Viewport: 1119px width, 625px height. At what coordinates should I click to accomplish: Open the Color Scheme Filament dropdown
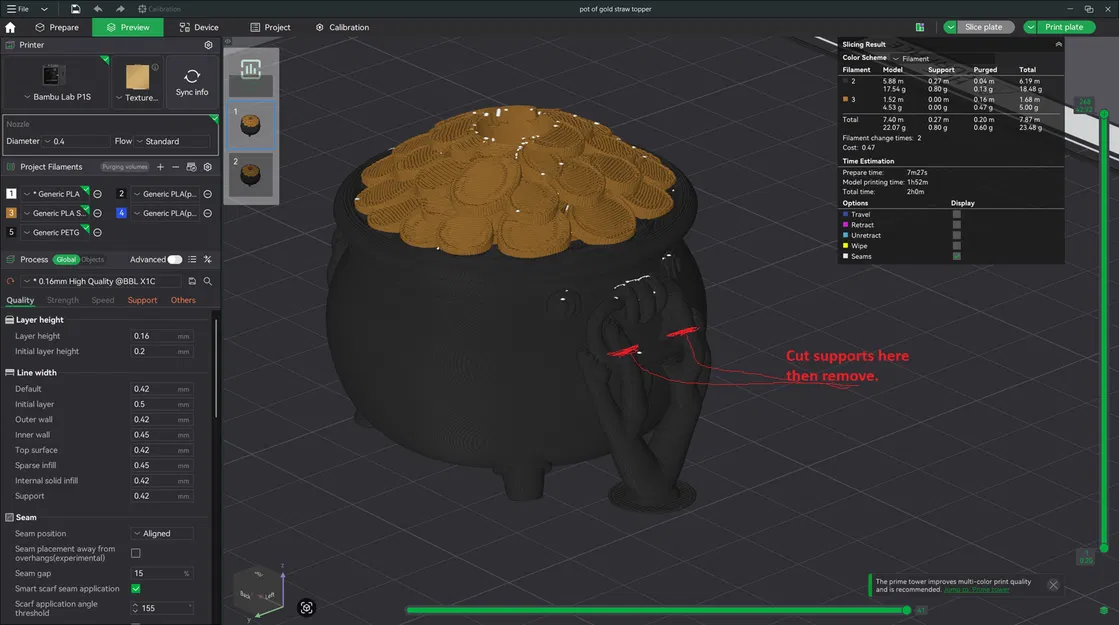click(x=942, y=59)
